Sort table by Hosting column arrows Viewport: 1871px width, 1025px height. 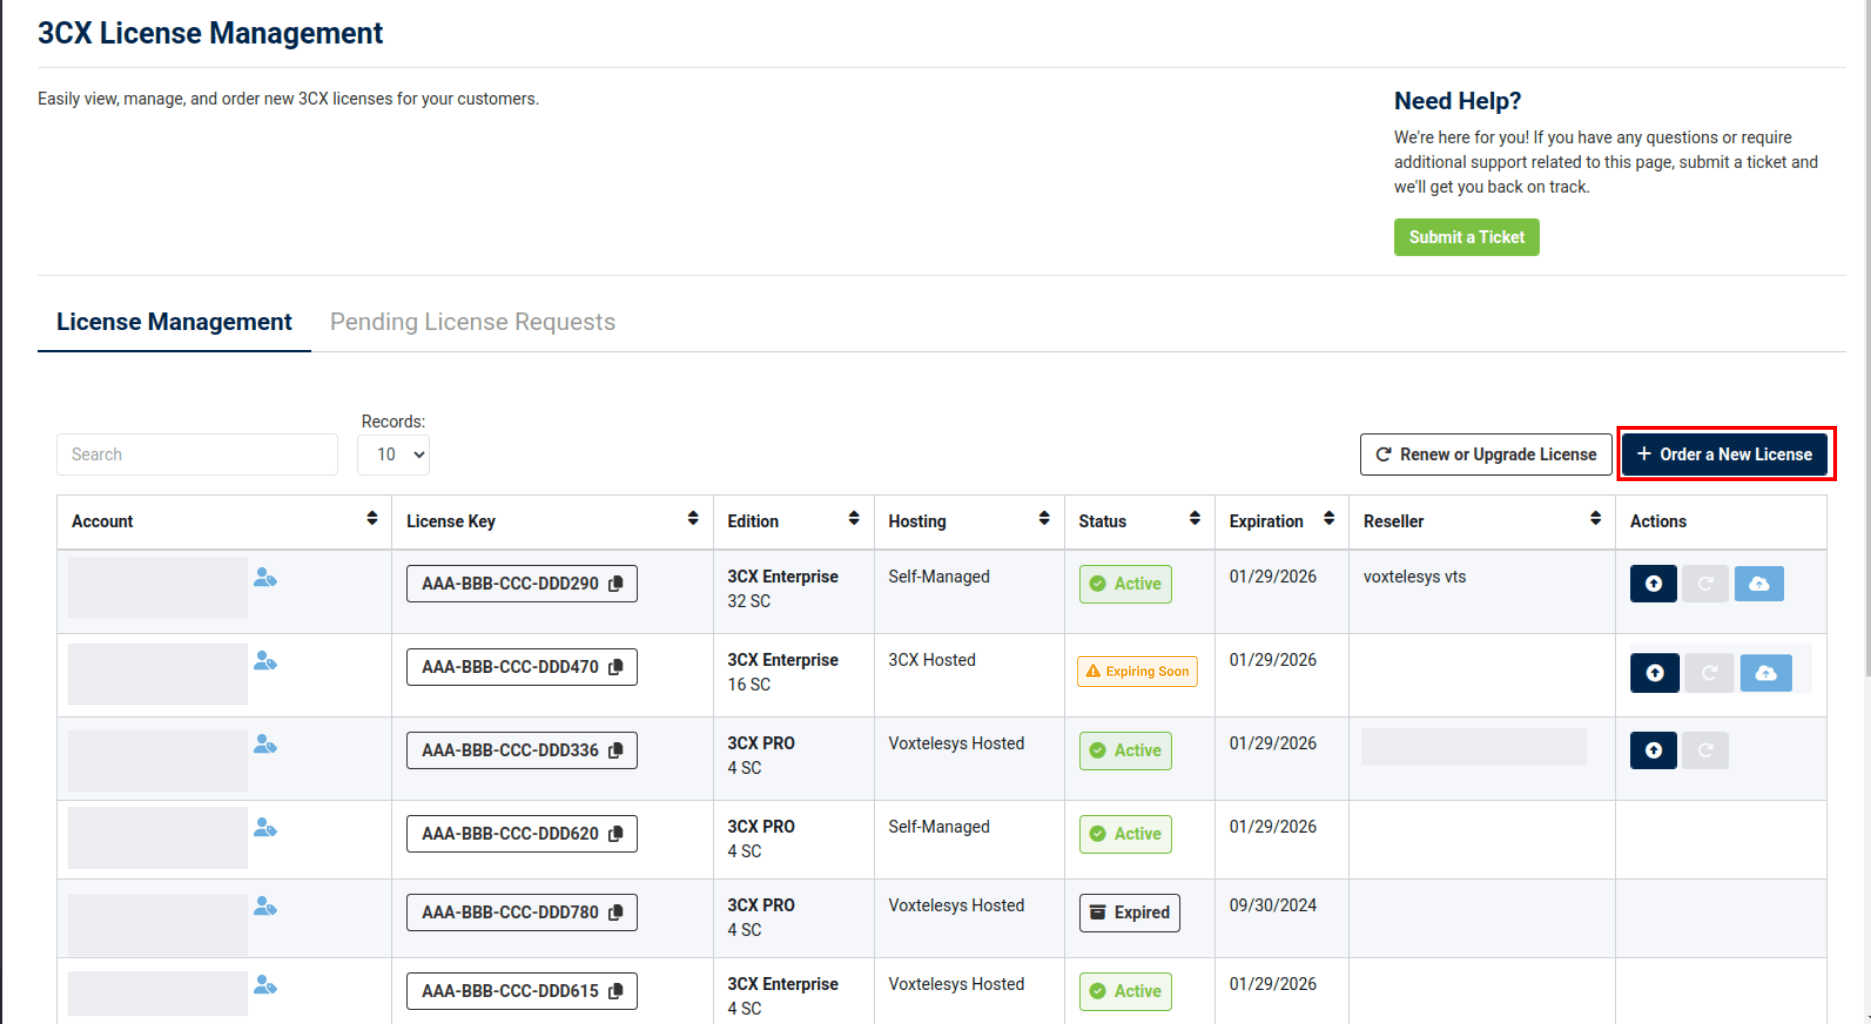click(x=1044, y=518)
